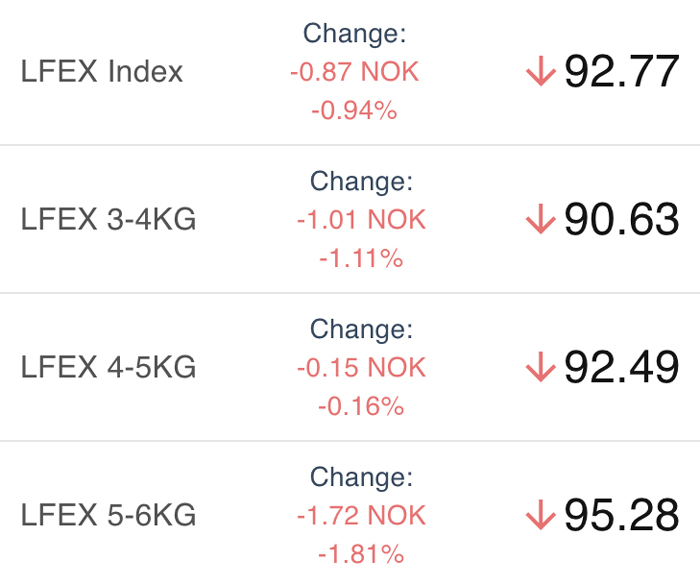Click the -0.94% percentage change

[x=355, y=110]
